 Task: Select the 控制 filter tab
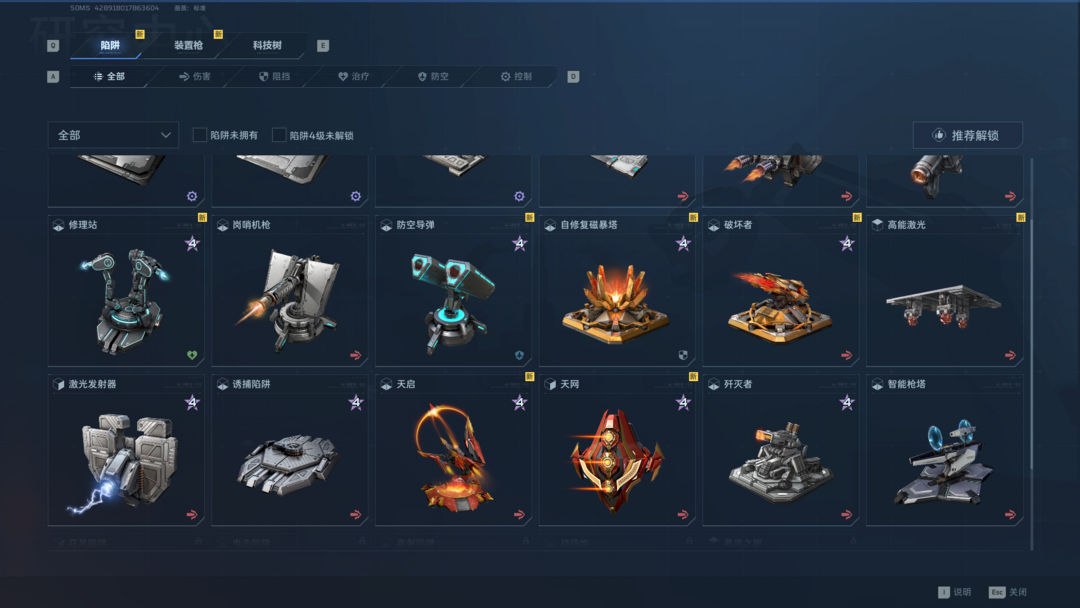point(516,76)
